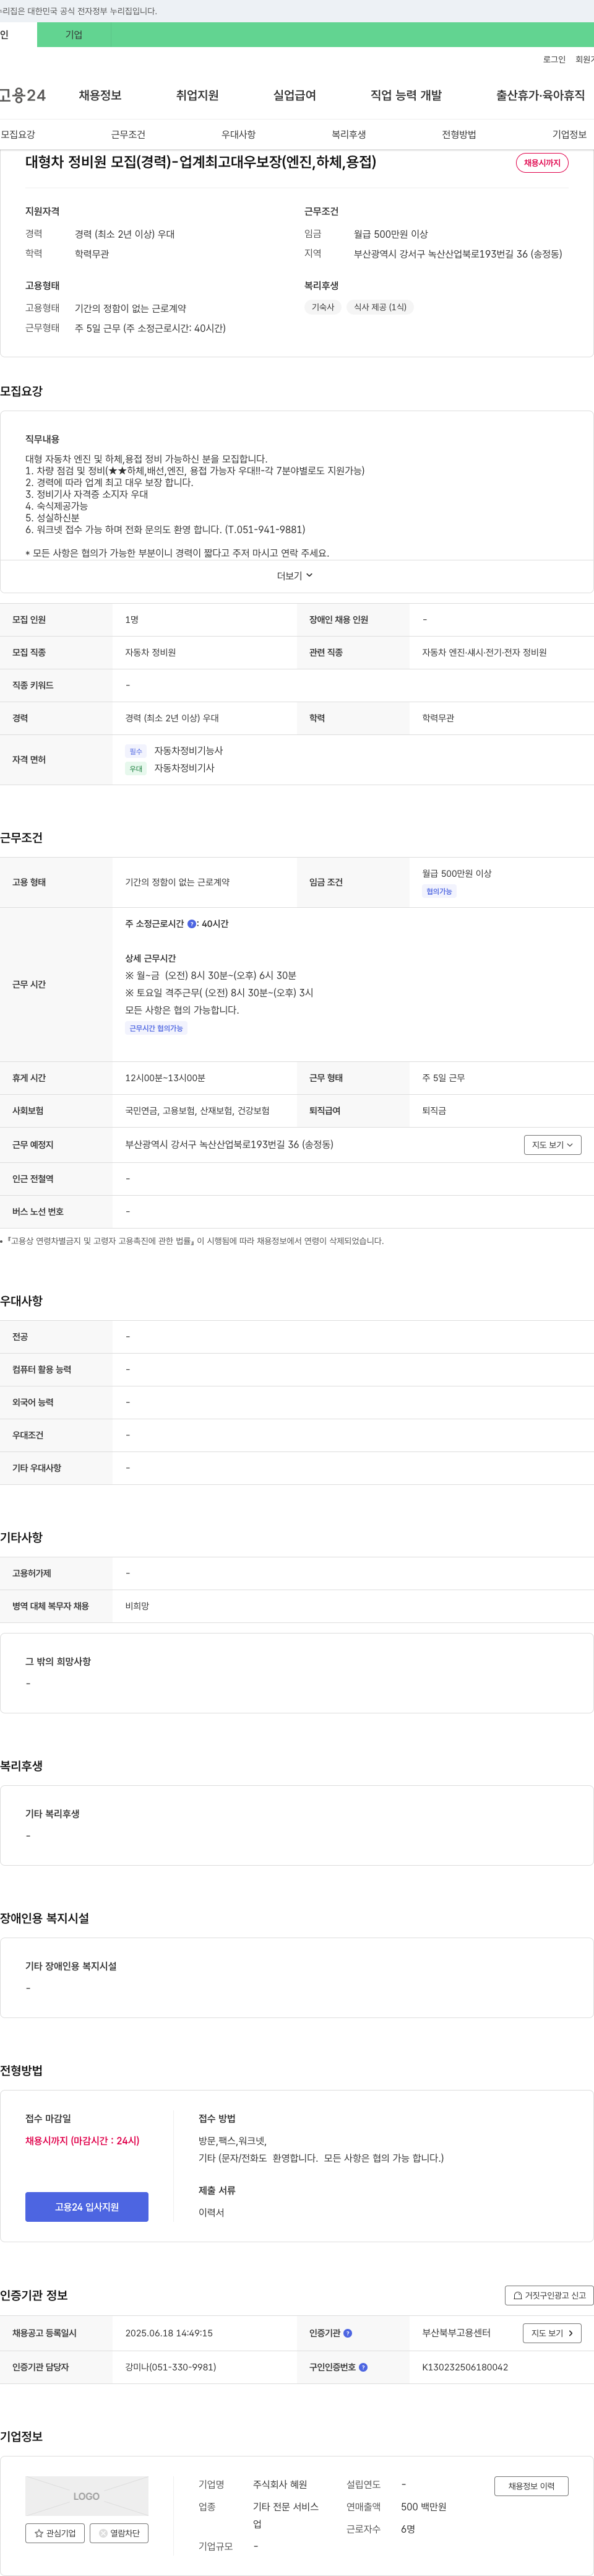Click the 협의가능 wage tag
Screen dimensions: 594x2576
[439, 891]
